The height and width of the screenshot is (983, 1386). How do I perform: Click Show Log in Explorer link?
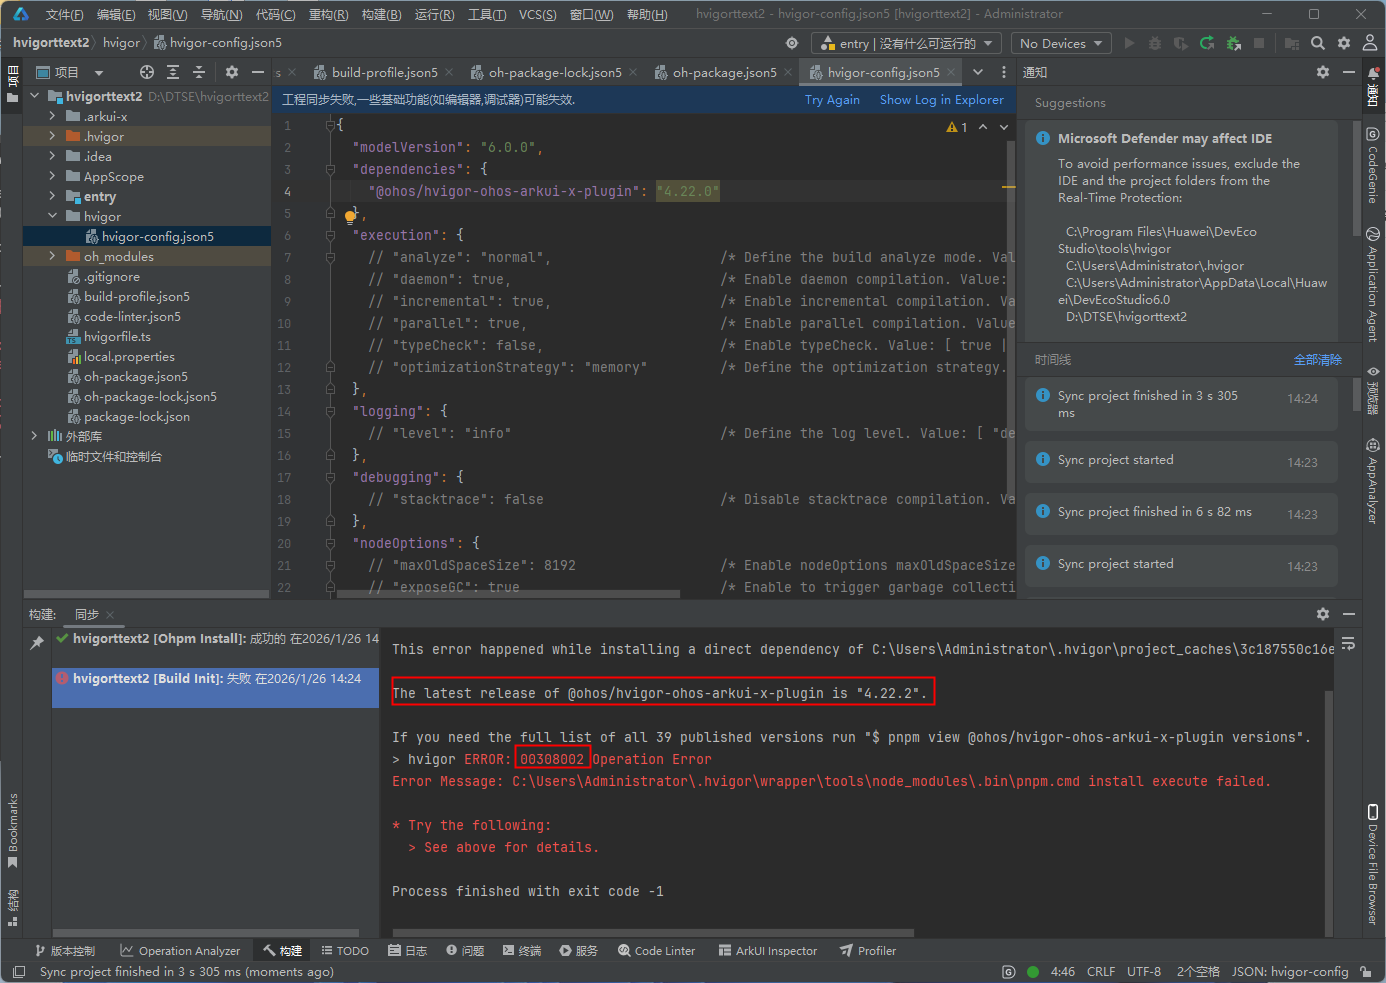(941, 99)
